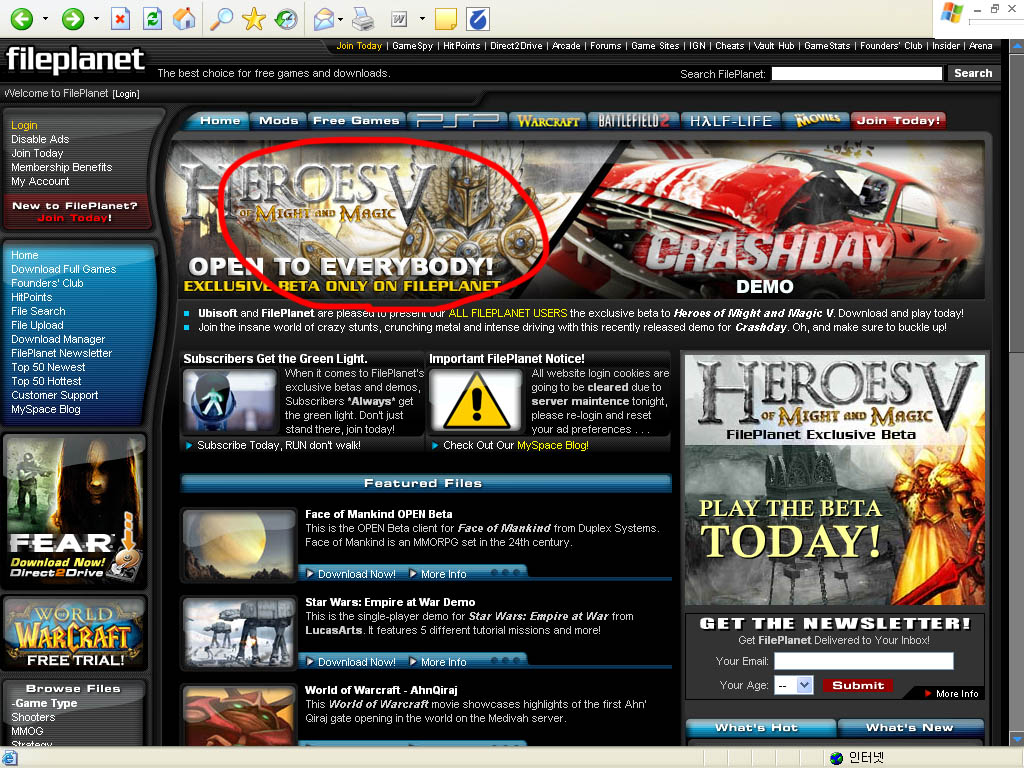Open the Search magnifier in toolbar

pyautogui.click(x=221, y=19)
